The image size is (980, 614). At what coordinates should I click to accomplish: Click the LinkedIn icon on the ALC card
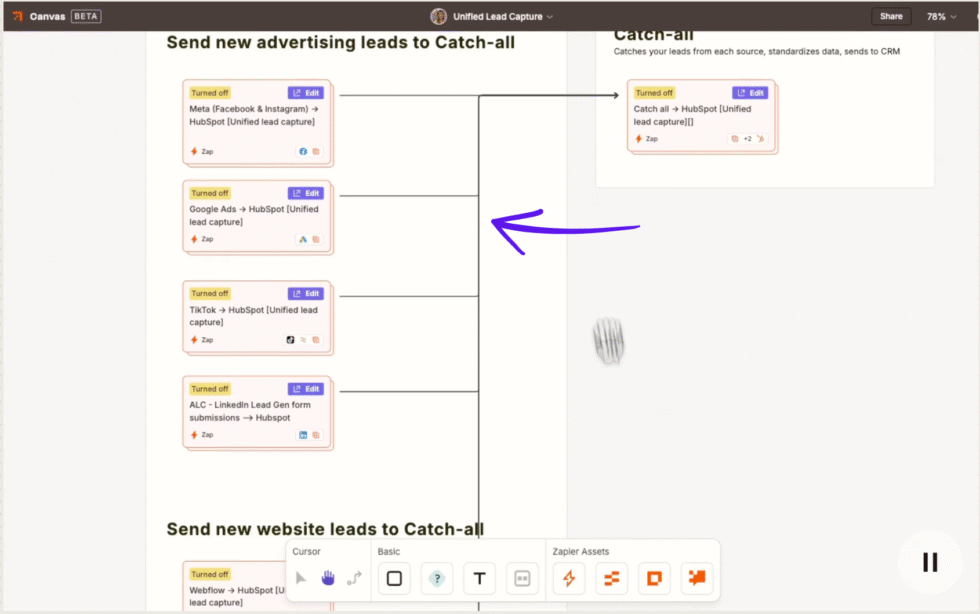[x=301, y=435]
